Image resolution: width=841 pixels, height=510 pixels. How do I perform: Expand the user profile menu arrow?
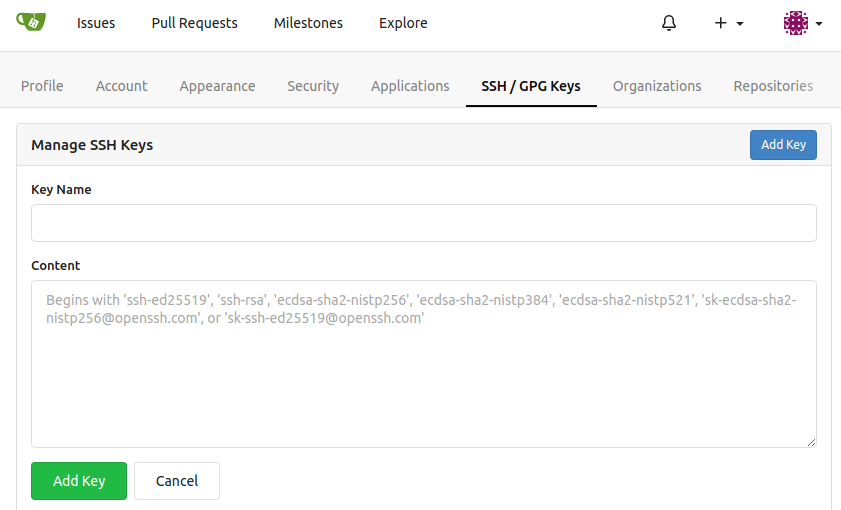coord(819,24)
